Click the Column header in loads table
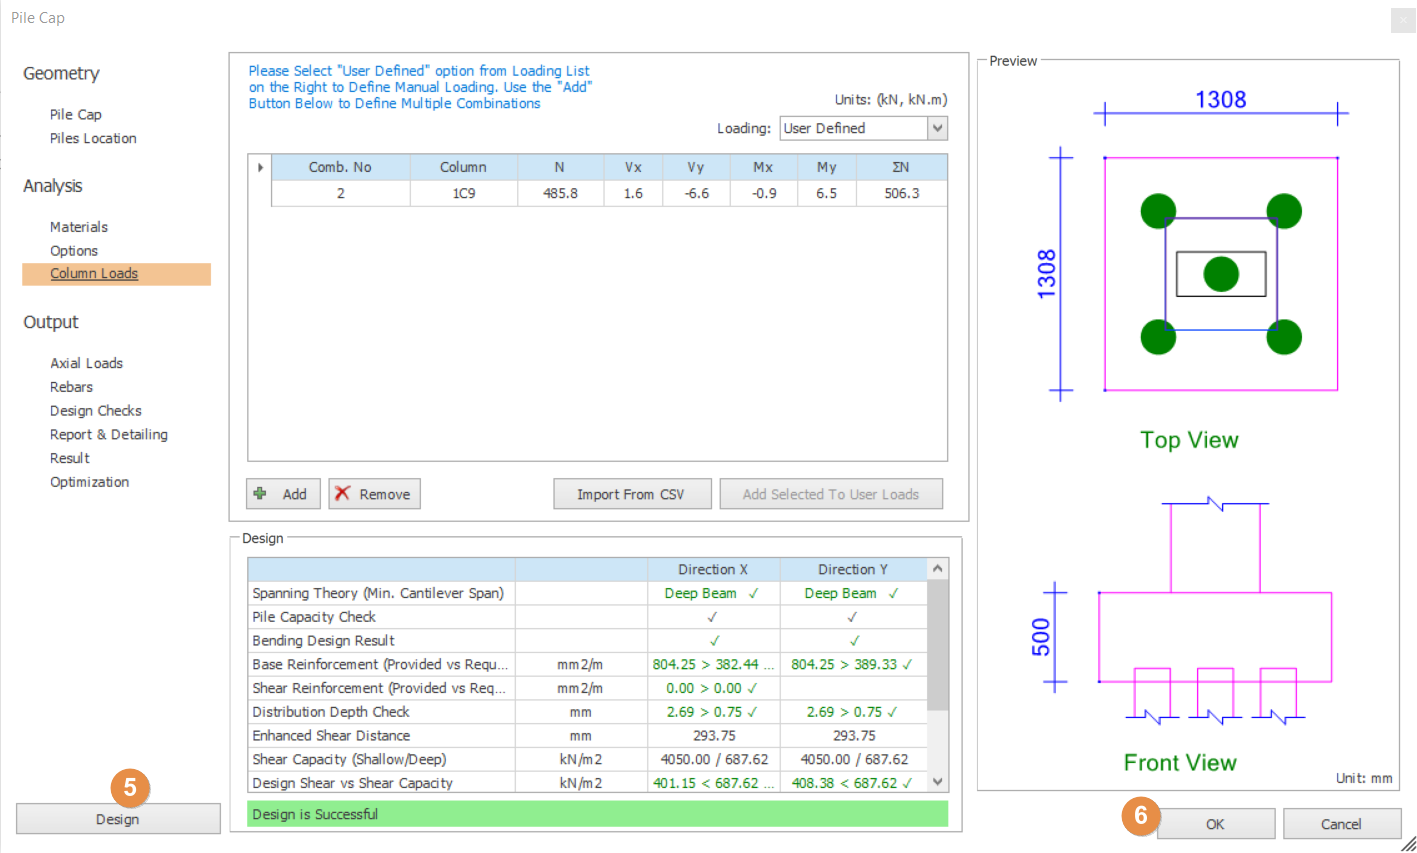1417x853 pixels. click(463, 167)
